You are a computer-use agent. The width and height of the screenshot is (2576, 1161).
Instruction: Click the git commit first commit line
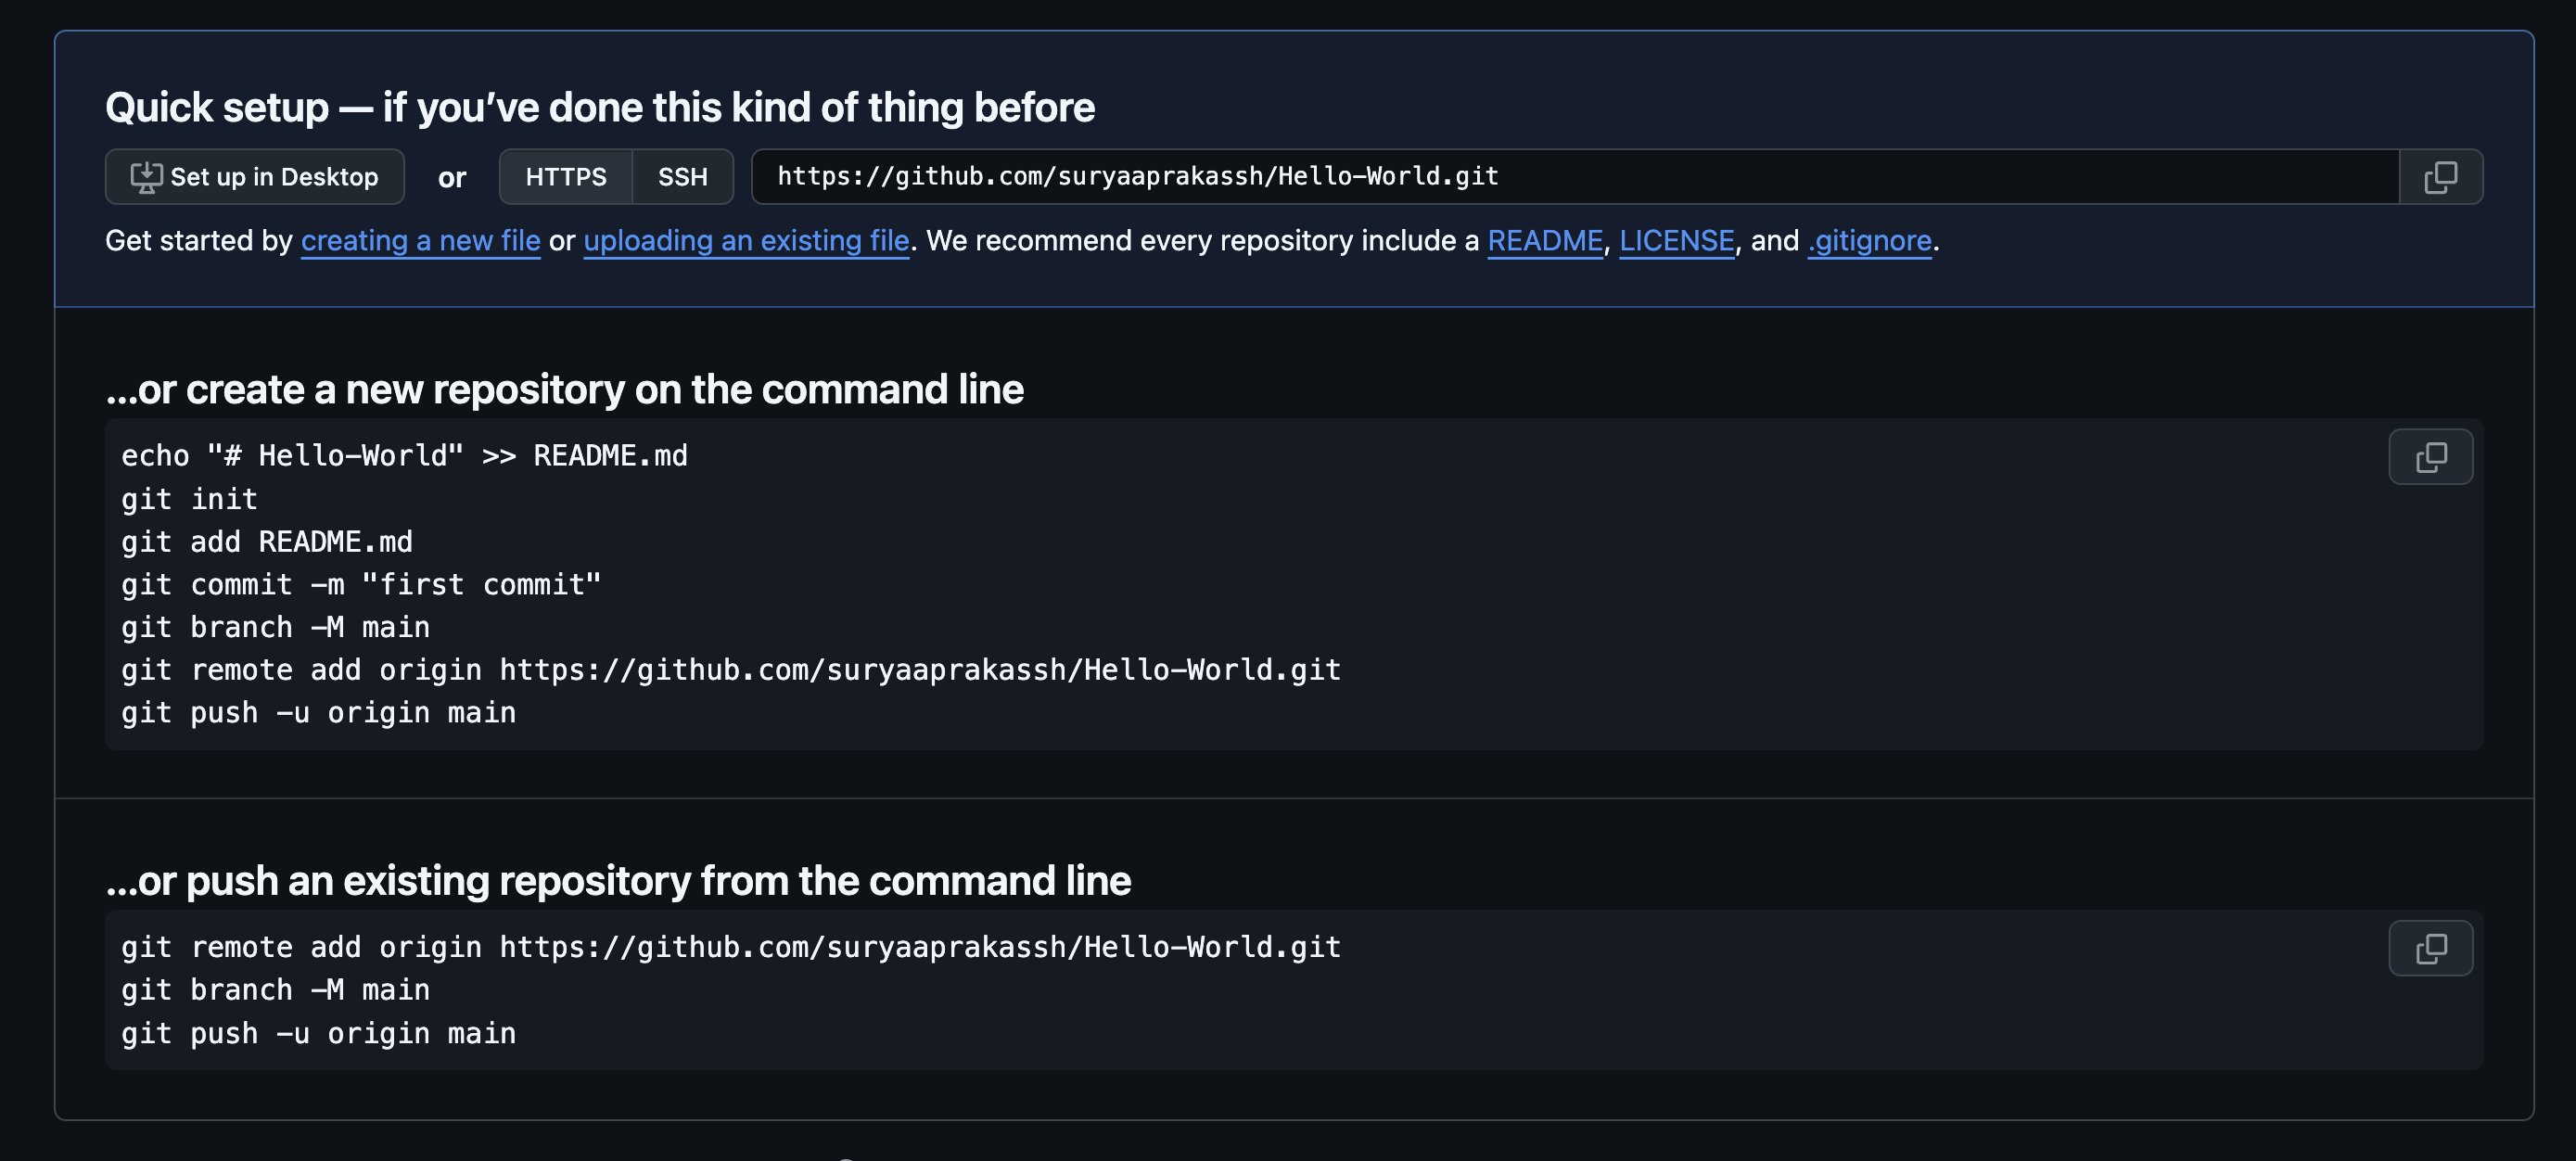pyautogui.click(x=361, y=585)
